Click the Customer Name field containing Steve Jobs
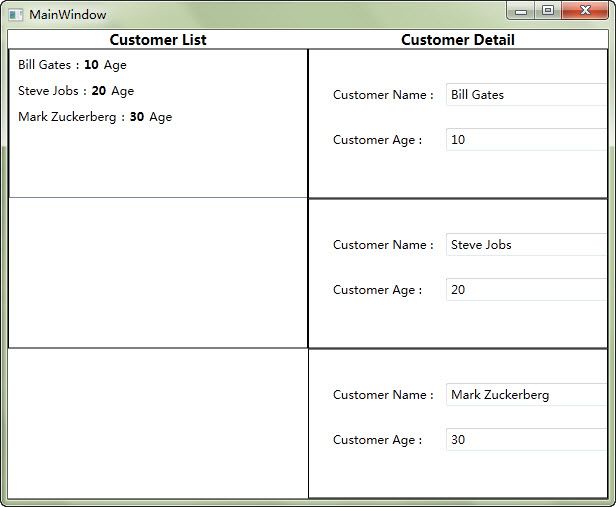 [x=526, y=244]
